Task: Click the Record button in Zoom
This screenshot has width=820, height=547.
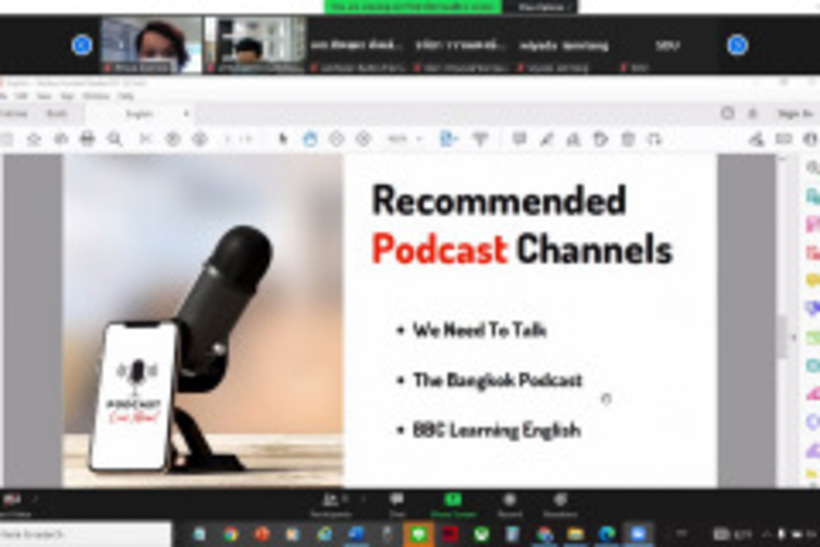Action: pyautogui.click(x=509, y=503)
